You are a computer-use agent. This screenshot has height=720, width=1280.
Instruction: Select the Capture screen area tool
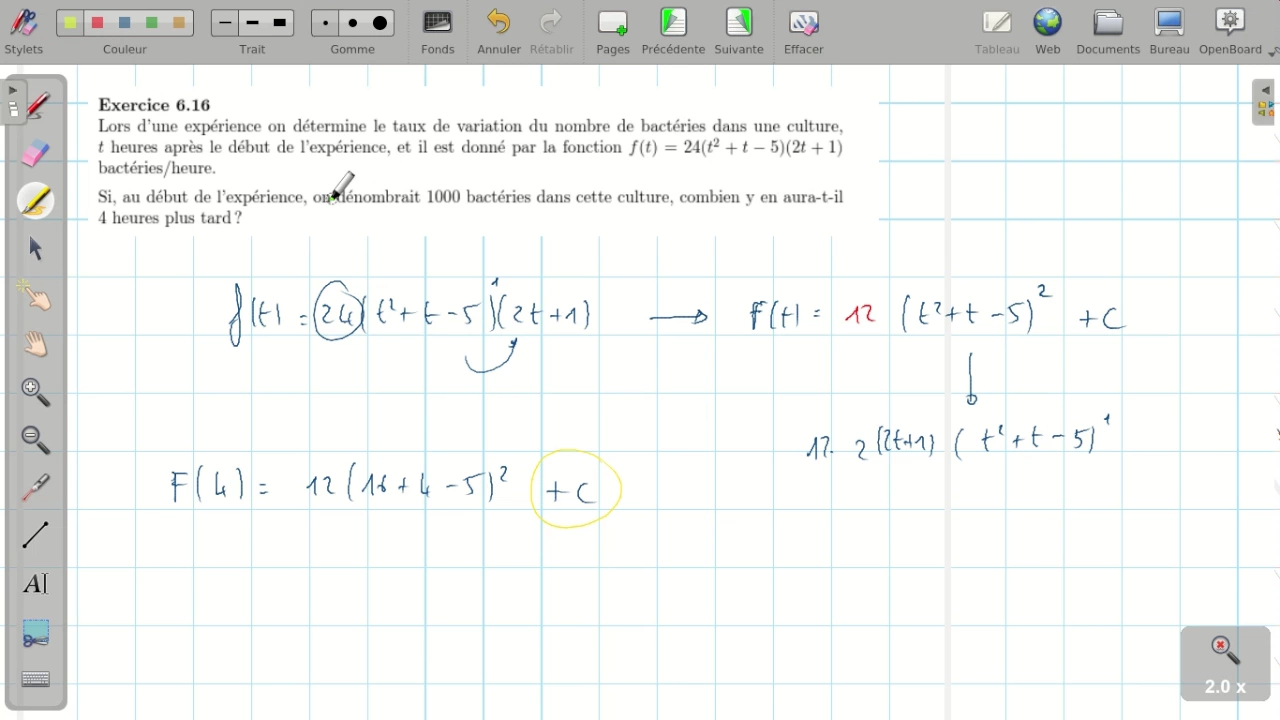pos(36,632)
